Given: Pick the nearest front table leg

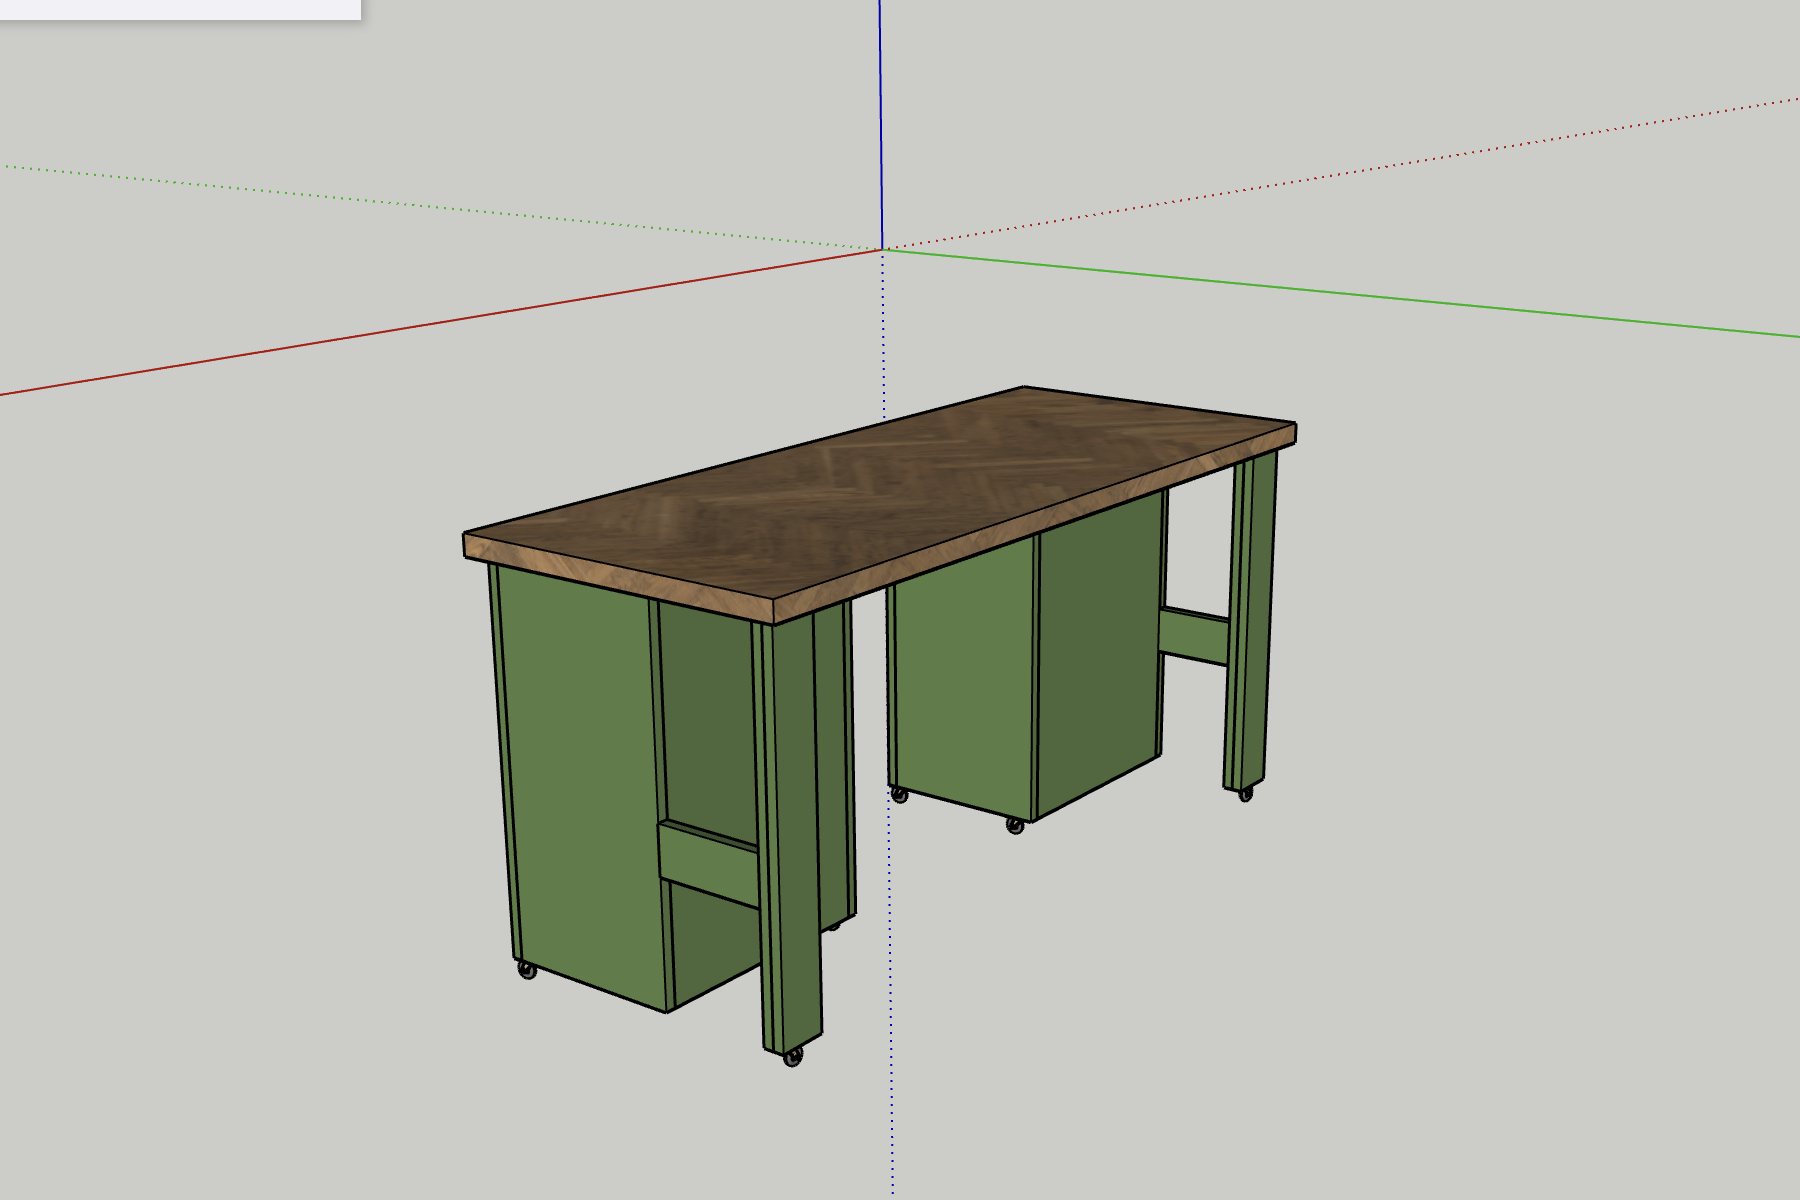Looking at the screenshot, I should pyautogui.click(x=792, y=838).
